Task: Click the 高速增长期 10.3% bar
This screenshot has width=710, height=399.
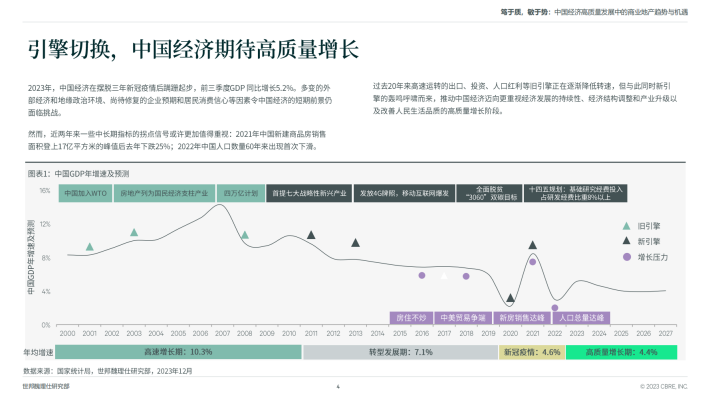Action: click(x=178, y=352)
